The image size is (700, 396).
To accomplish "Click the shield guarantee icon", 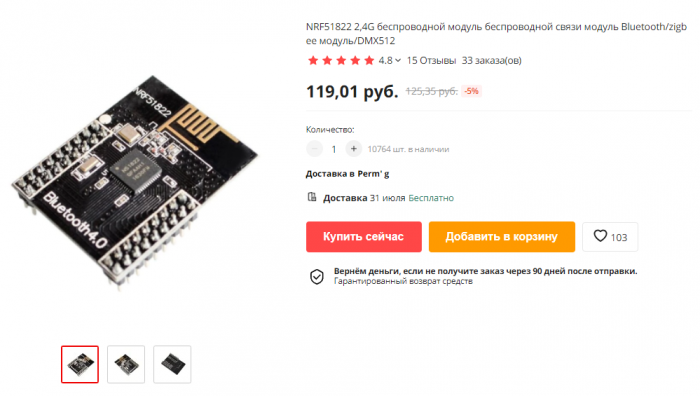I will (x=317, y=277).
